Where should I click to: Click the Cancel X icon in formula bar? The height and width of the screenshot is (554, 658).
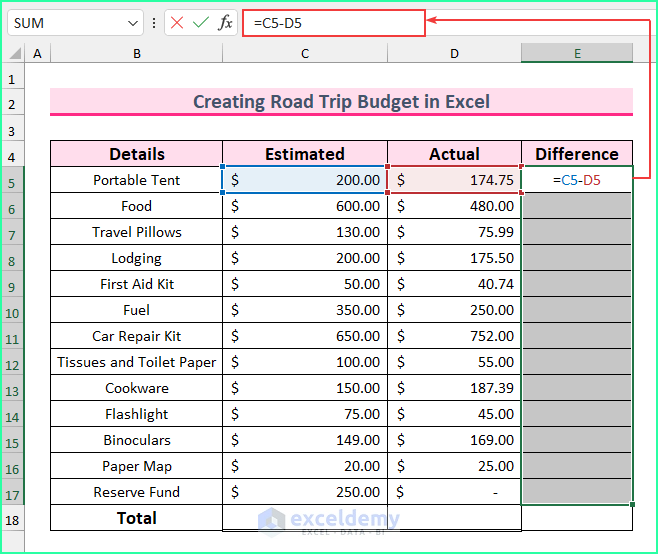pyautogui.click(x=177, y=22)
